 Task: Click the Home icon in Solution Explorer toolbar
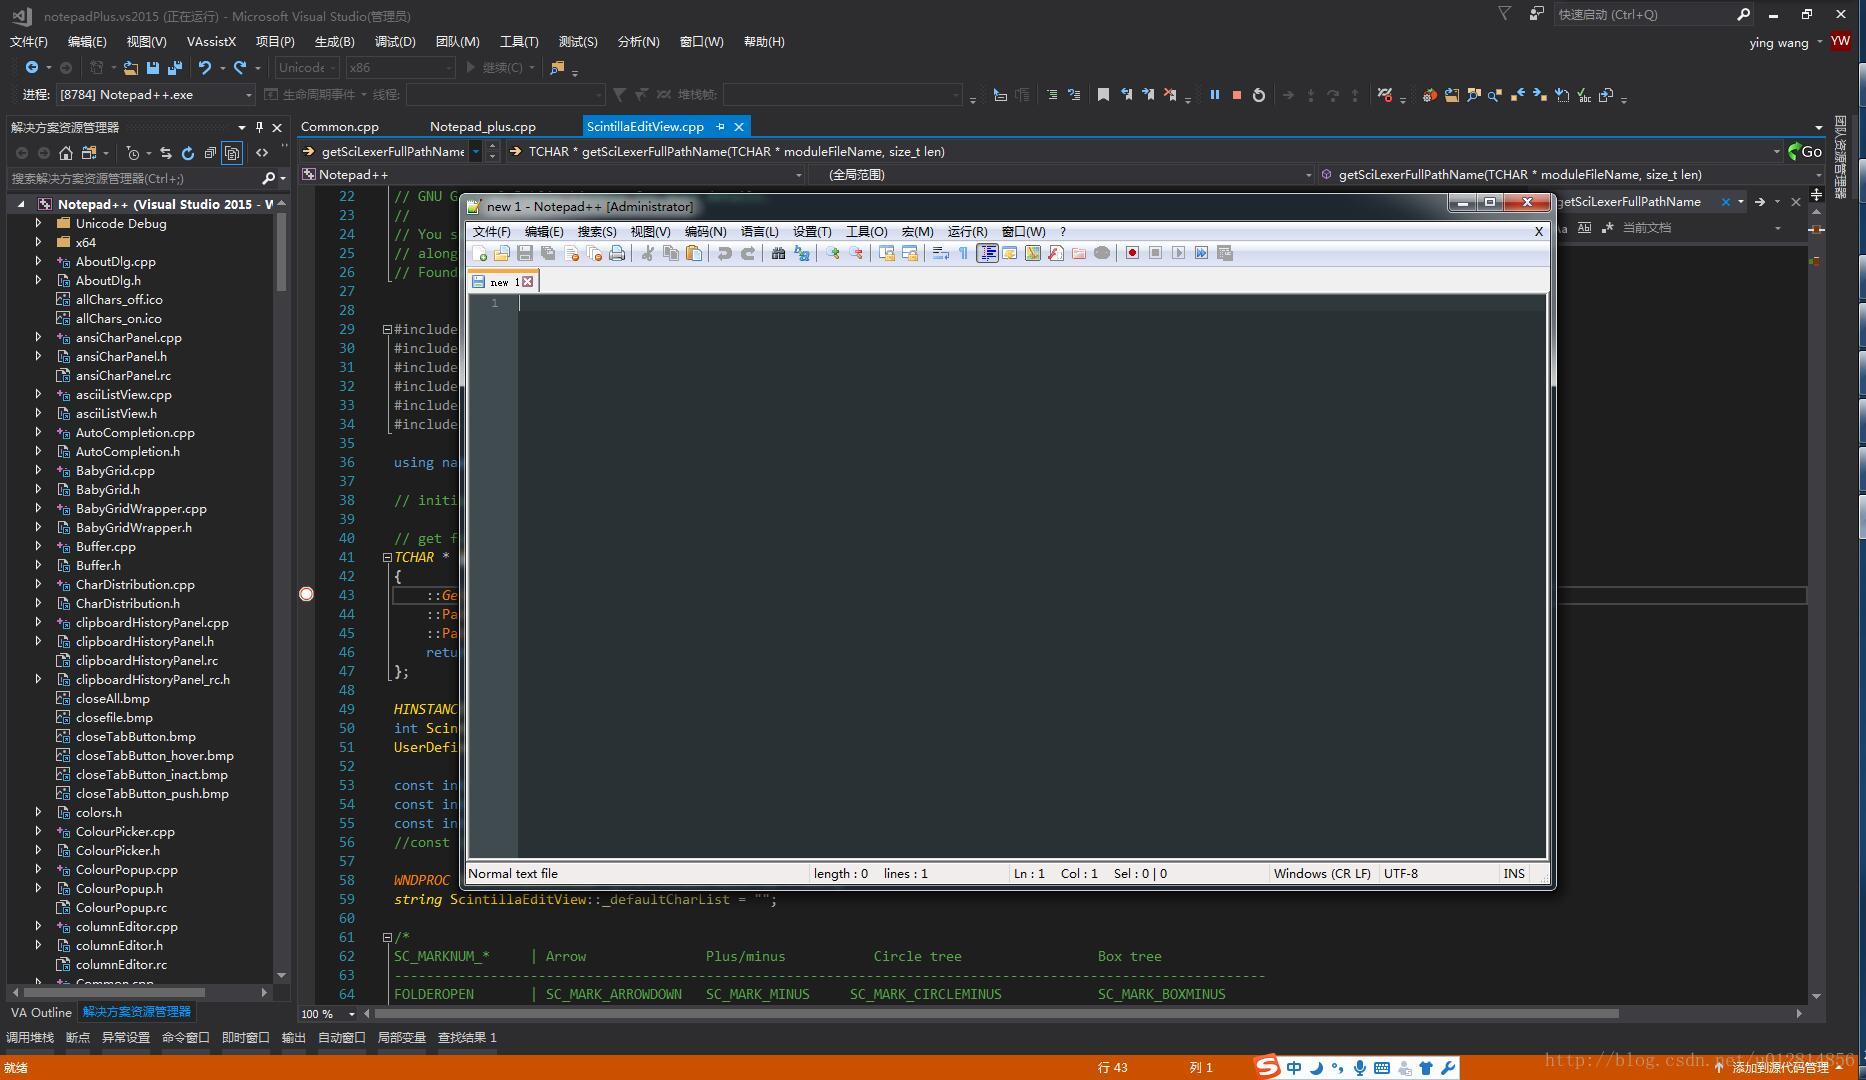(x=66, y=153)
